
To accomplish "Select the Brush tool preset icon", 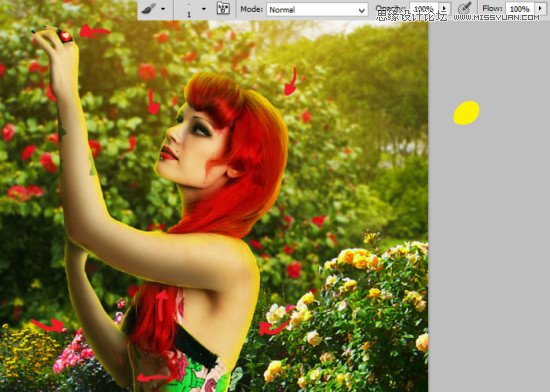I will pos(149,8).
